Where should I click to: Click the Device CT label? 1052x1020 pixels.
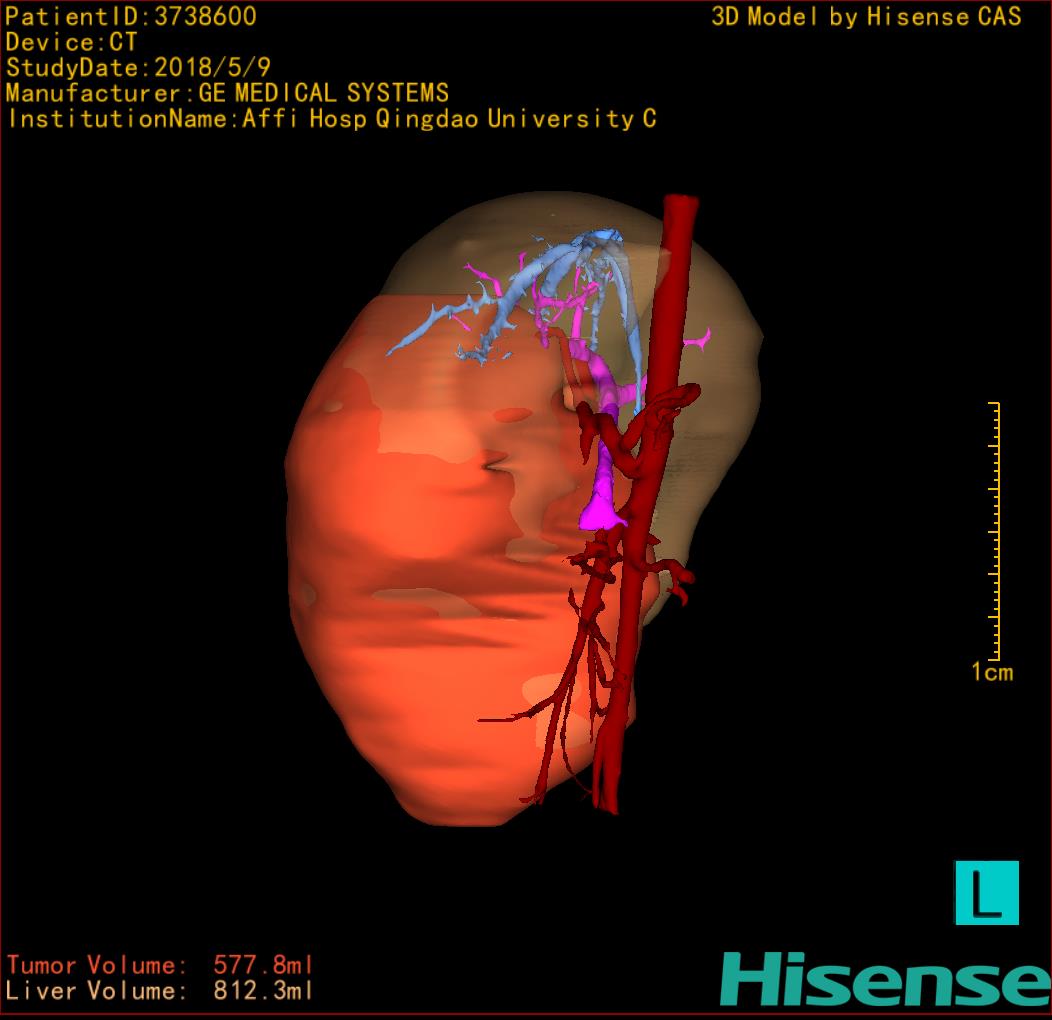[x=71, y=43]
